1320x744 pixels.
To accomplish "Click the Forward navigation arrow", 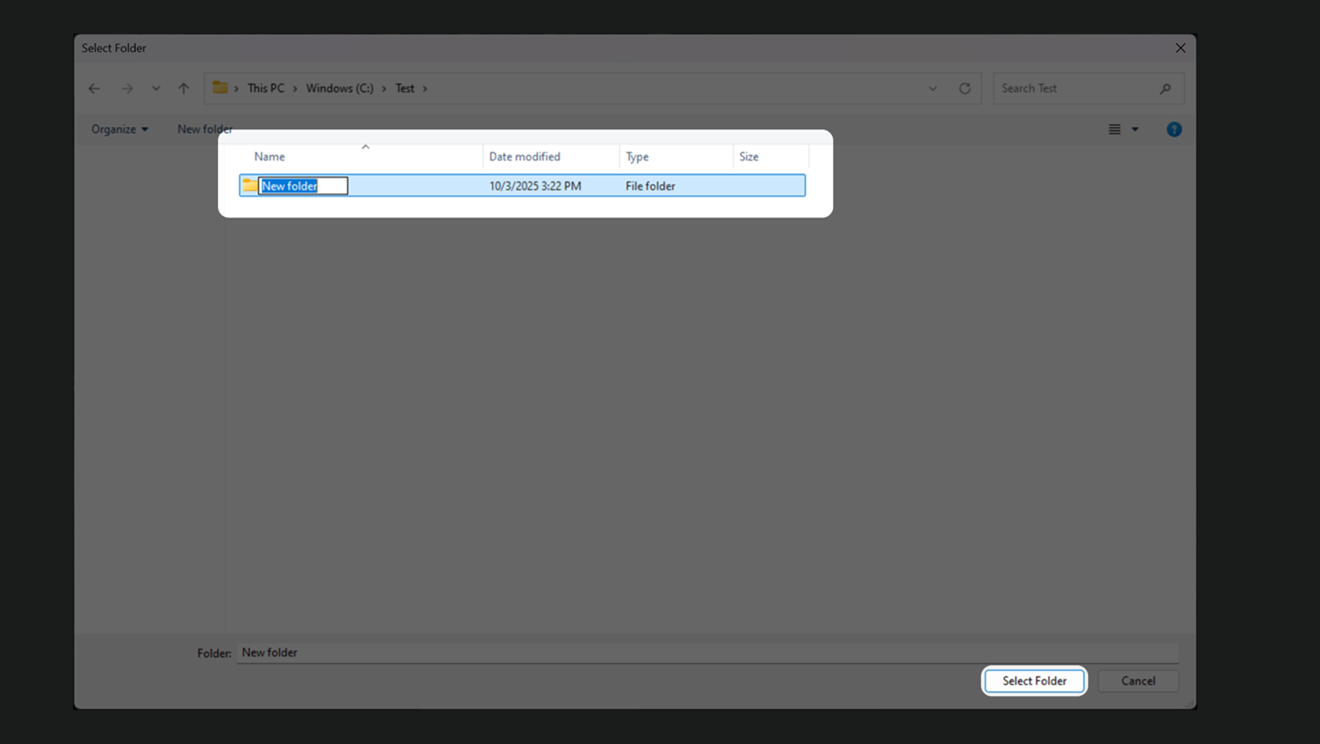I will [127, 88].
